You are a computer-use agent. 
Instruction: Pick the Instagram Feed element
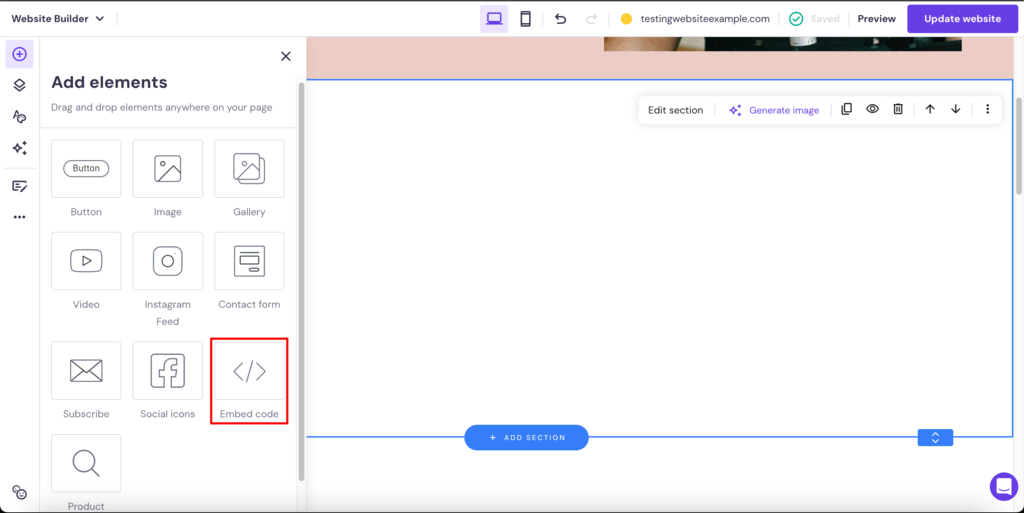pos(168,262)
